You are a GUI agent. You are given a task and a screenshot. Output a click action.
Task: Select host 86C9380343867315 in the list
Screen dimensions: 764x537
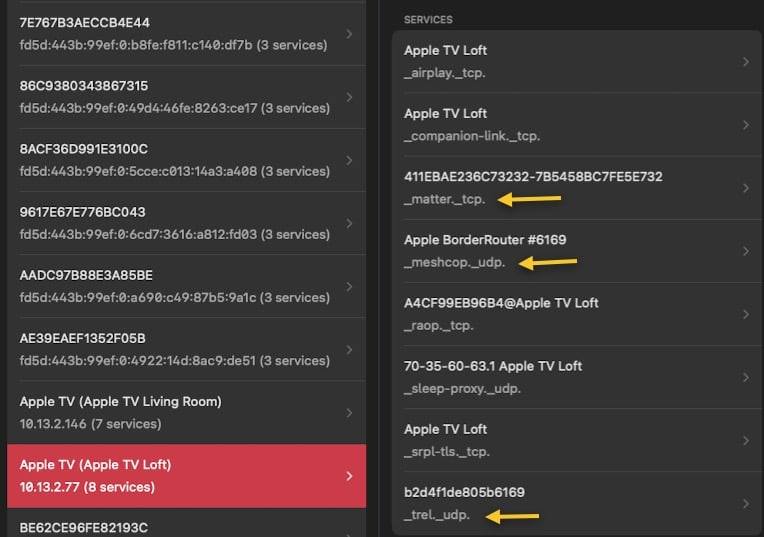(x=187, y=97)
